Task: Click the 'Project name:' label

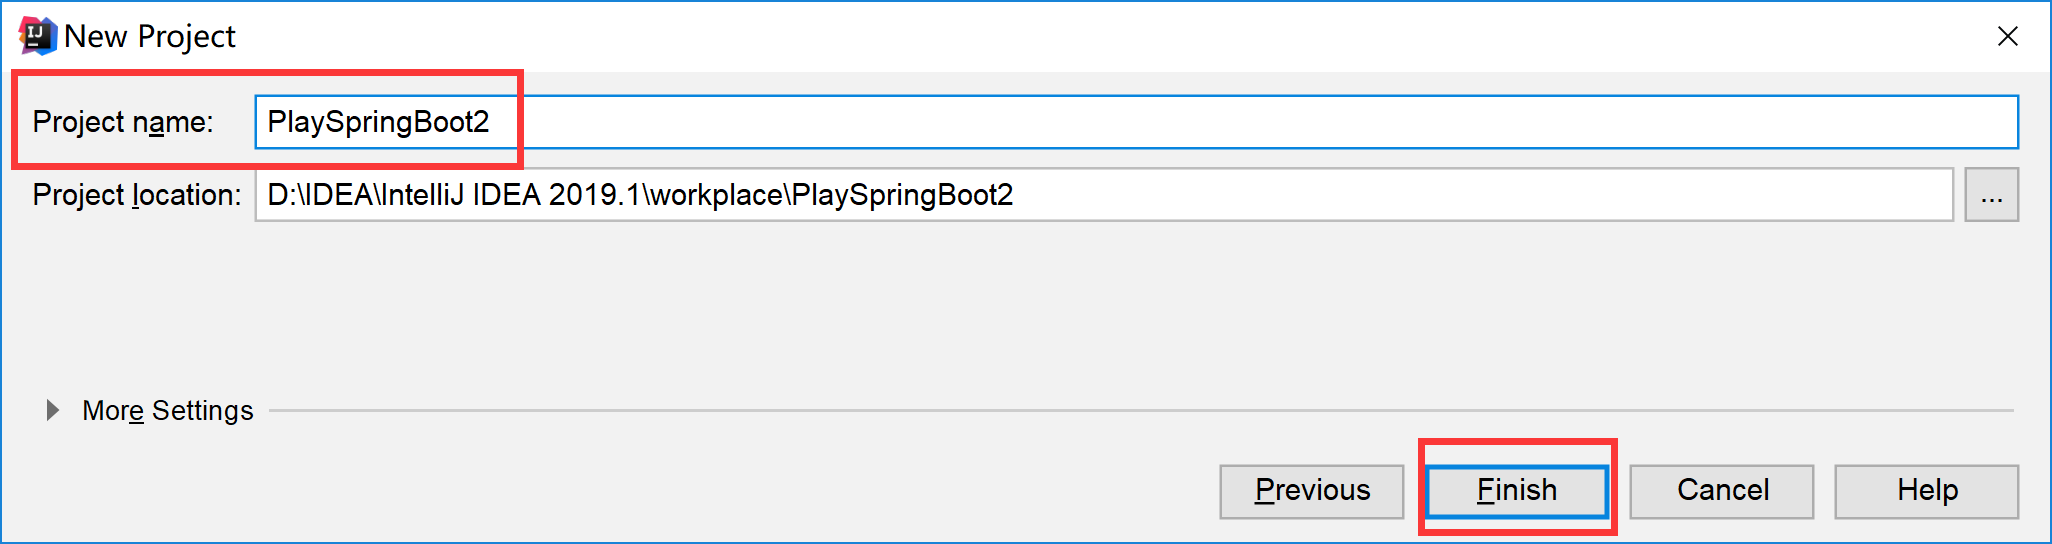Action: coord(122,122)
